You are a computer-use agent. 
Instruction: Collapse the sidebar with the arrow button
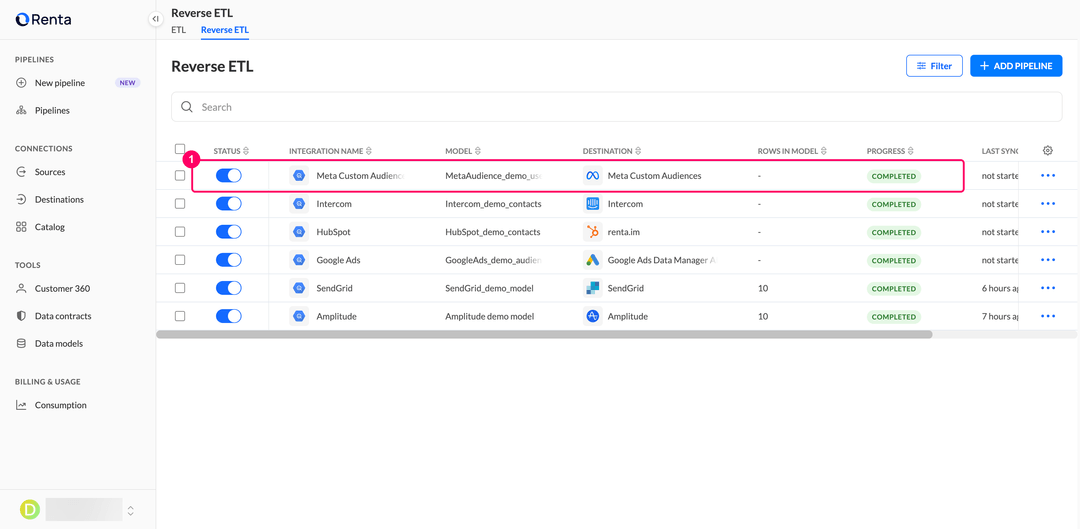click(156, 19)
